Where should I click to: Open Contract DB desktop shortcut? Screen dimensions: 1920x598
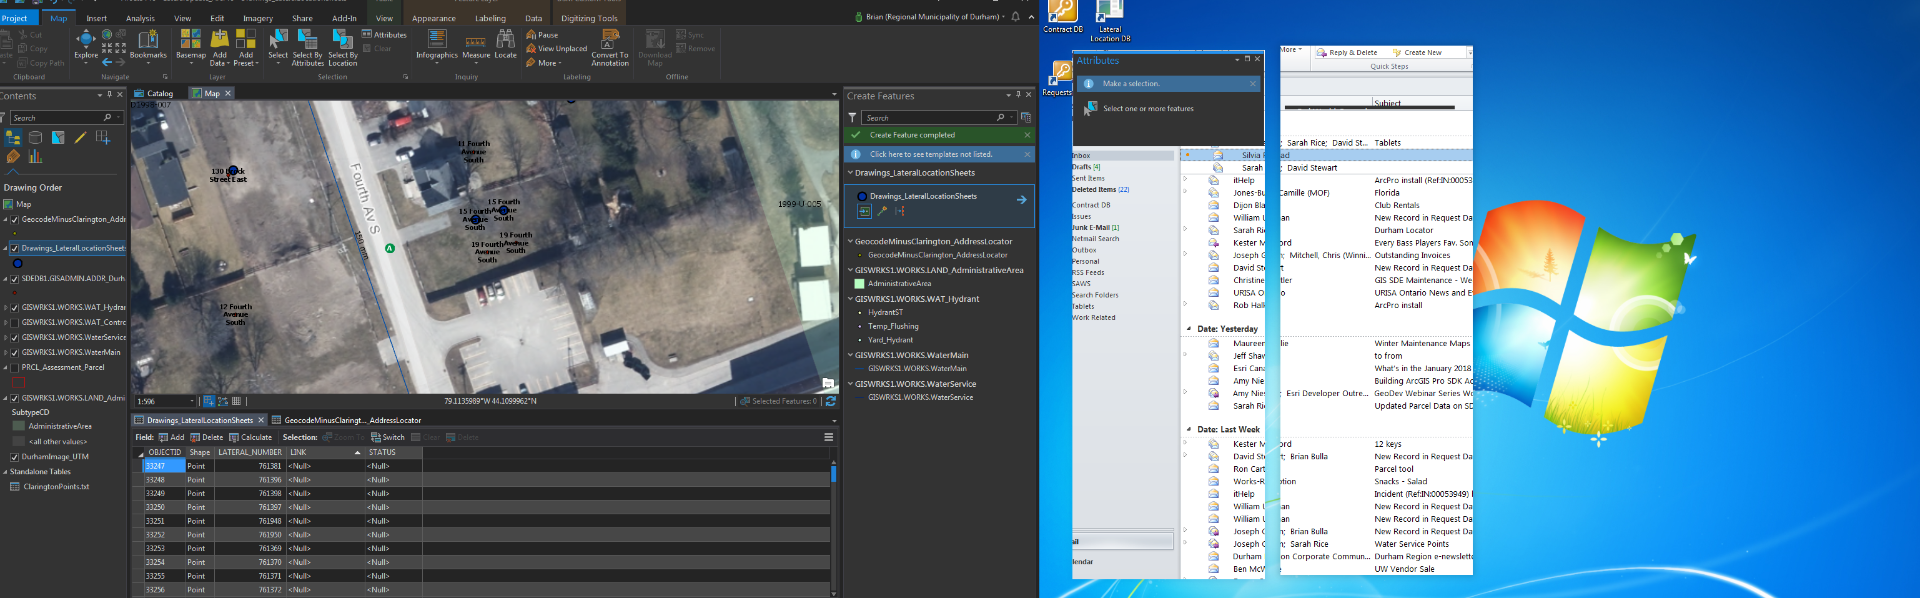click(x=1063, y=17)
